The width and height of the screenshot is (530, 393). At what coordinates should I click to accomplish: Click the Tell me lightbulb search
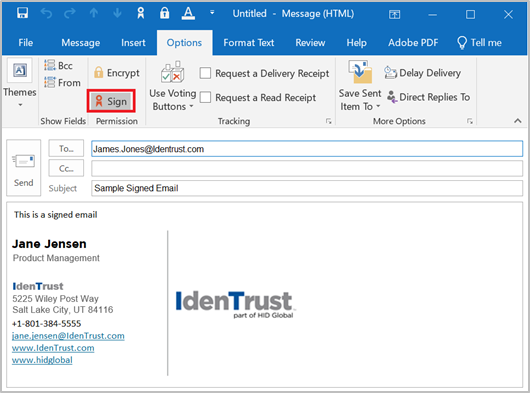pyautogui.click(x=479, y=43)
